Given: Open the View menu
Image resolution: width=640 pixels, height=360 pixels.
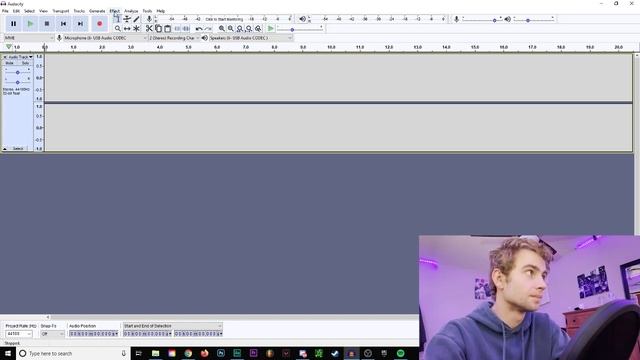Looking at the screenshot, I should [x=43, y=11].
